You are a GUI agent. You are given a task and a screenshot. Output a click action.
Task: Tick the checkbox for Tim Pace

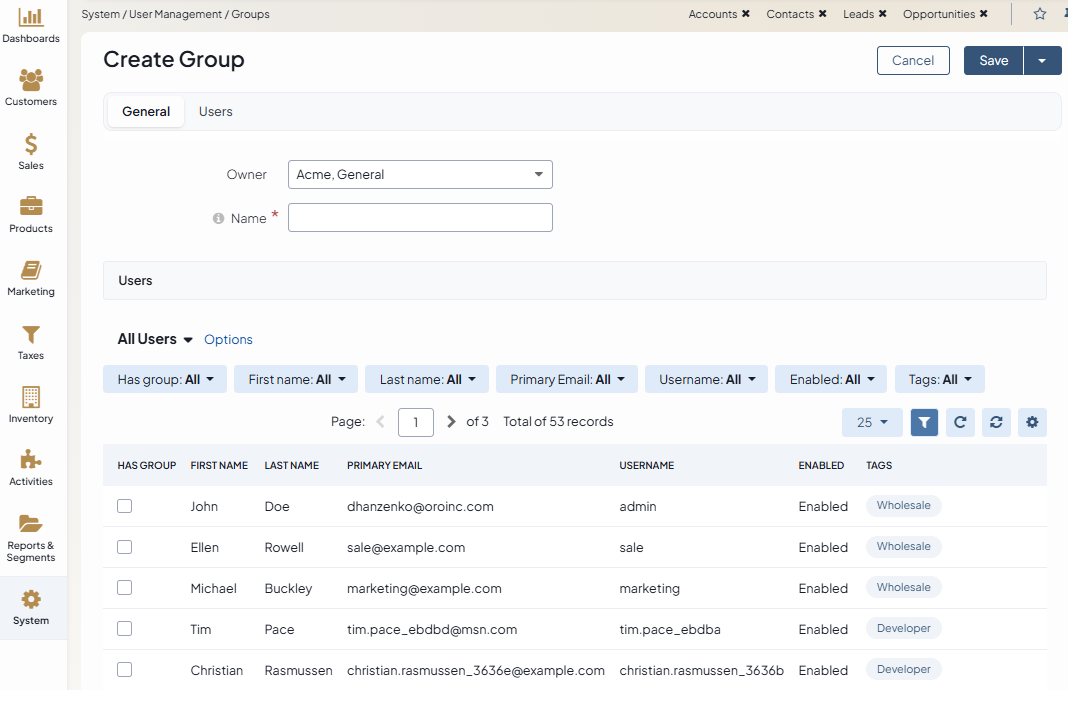124,629
